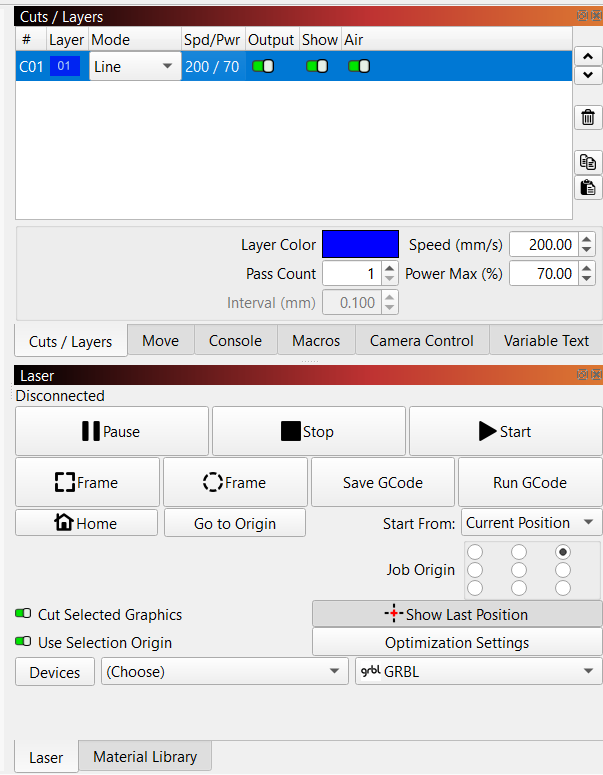Viewport: 603px width, 775px height.
Task: Click the blue Layer Color swatch
Action: point(360,245)
